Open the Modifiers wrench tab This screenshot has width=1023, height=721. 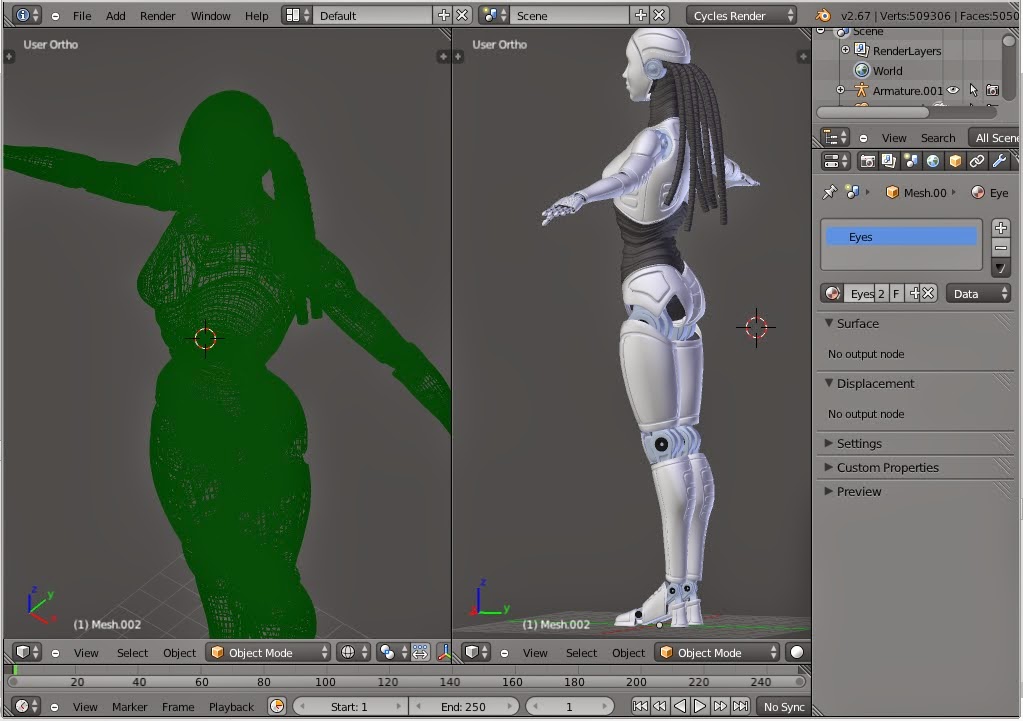999,161
